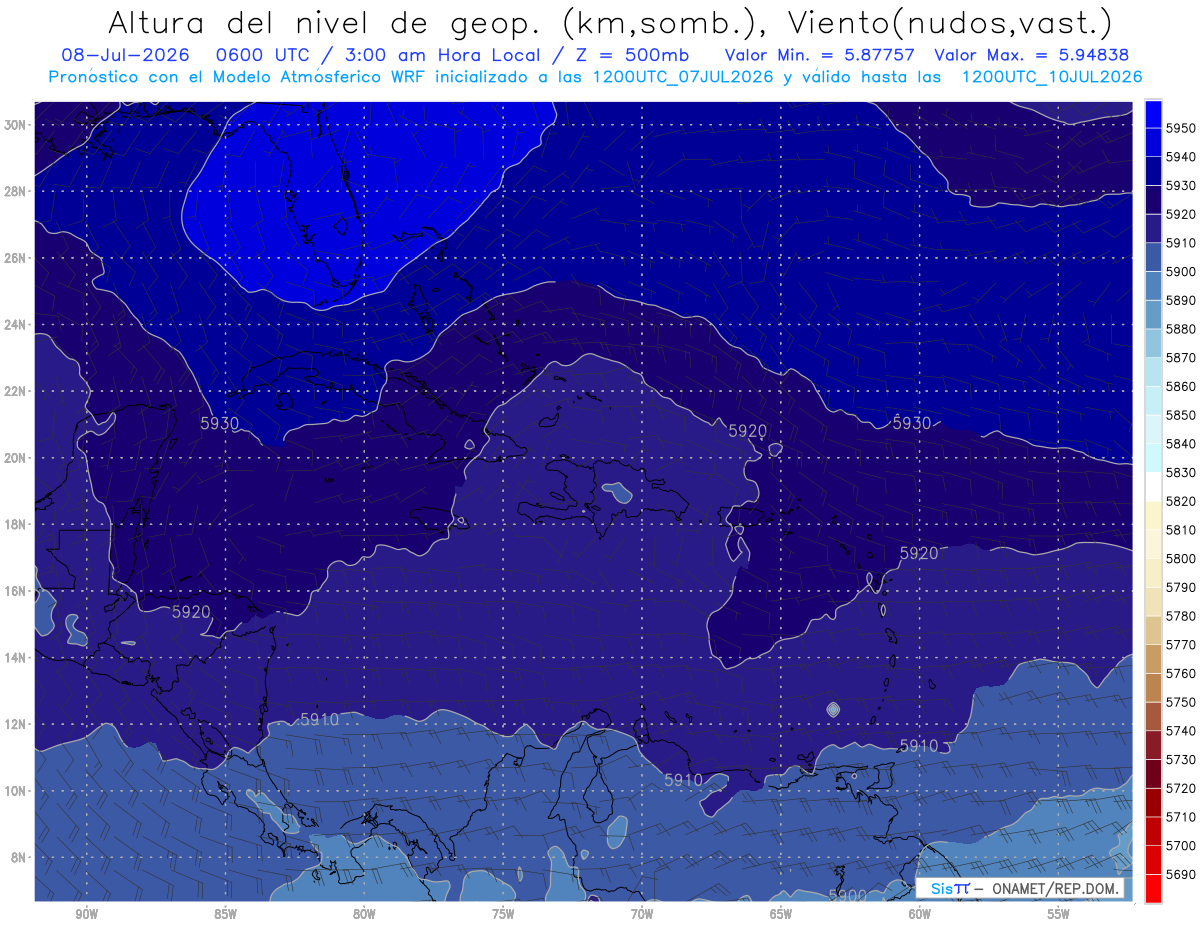This screenshot has height=927, width=1200.
Task: Click the legend swatch between 5810 and 5820
Action: pos(1153,516)
